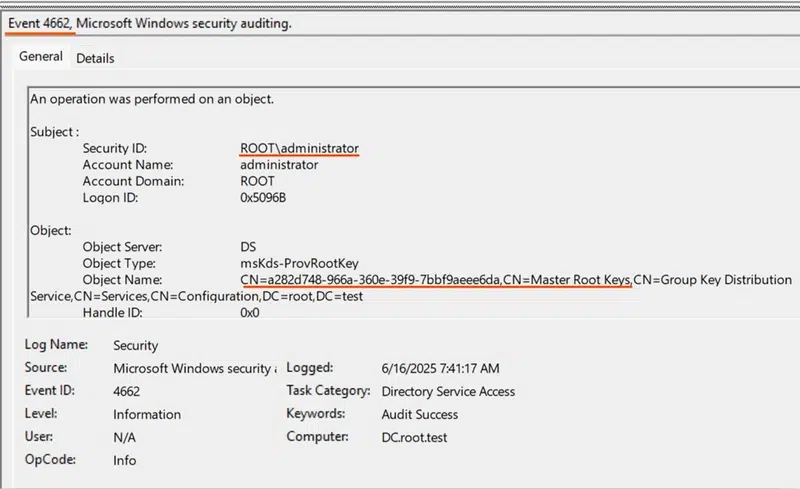Click the OpCode value Info
Screen dimensions: 800x489
pos(125,460)
